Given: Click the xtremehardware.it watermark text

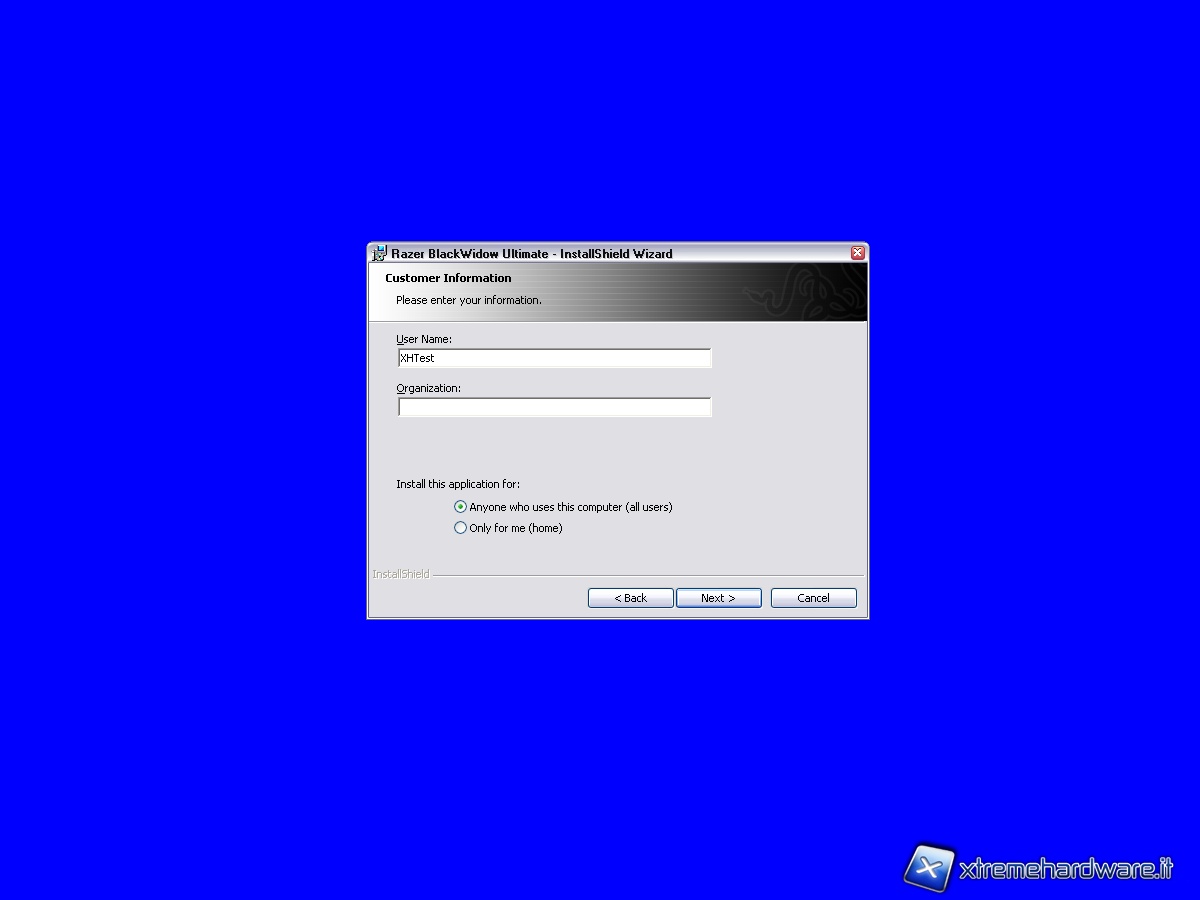Looking at the screenshot, I should [x=1065, y=869].
